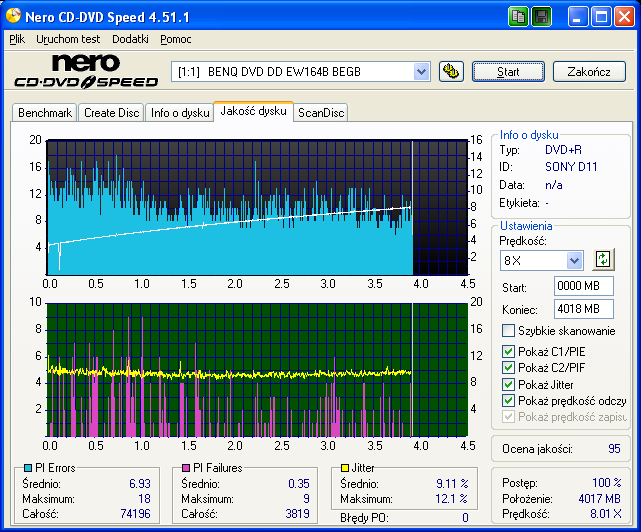Click the Nero disc icon in the title bar
Viewport: 641px width, 532px height.
[x=13, y=16]
